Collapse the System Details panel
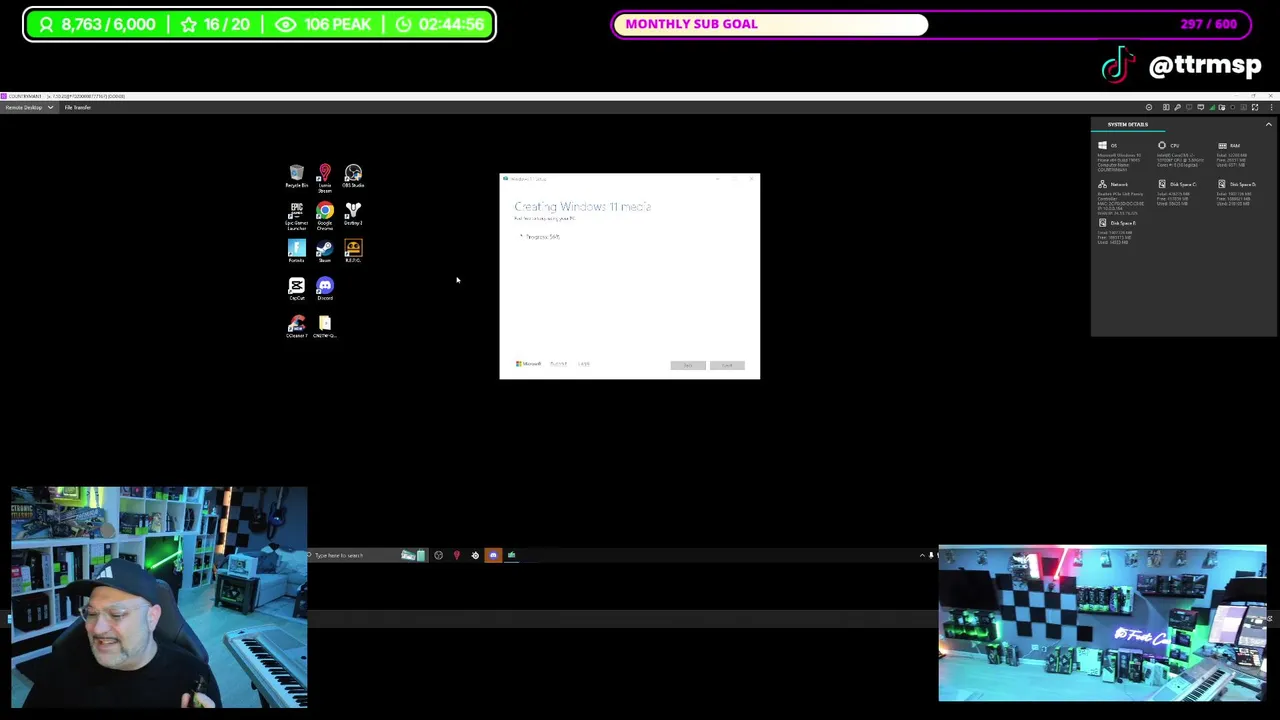The image size is (1280, 720). [x=1268, y=124]
